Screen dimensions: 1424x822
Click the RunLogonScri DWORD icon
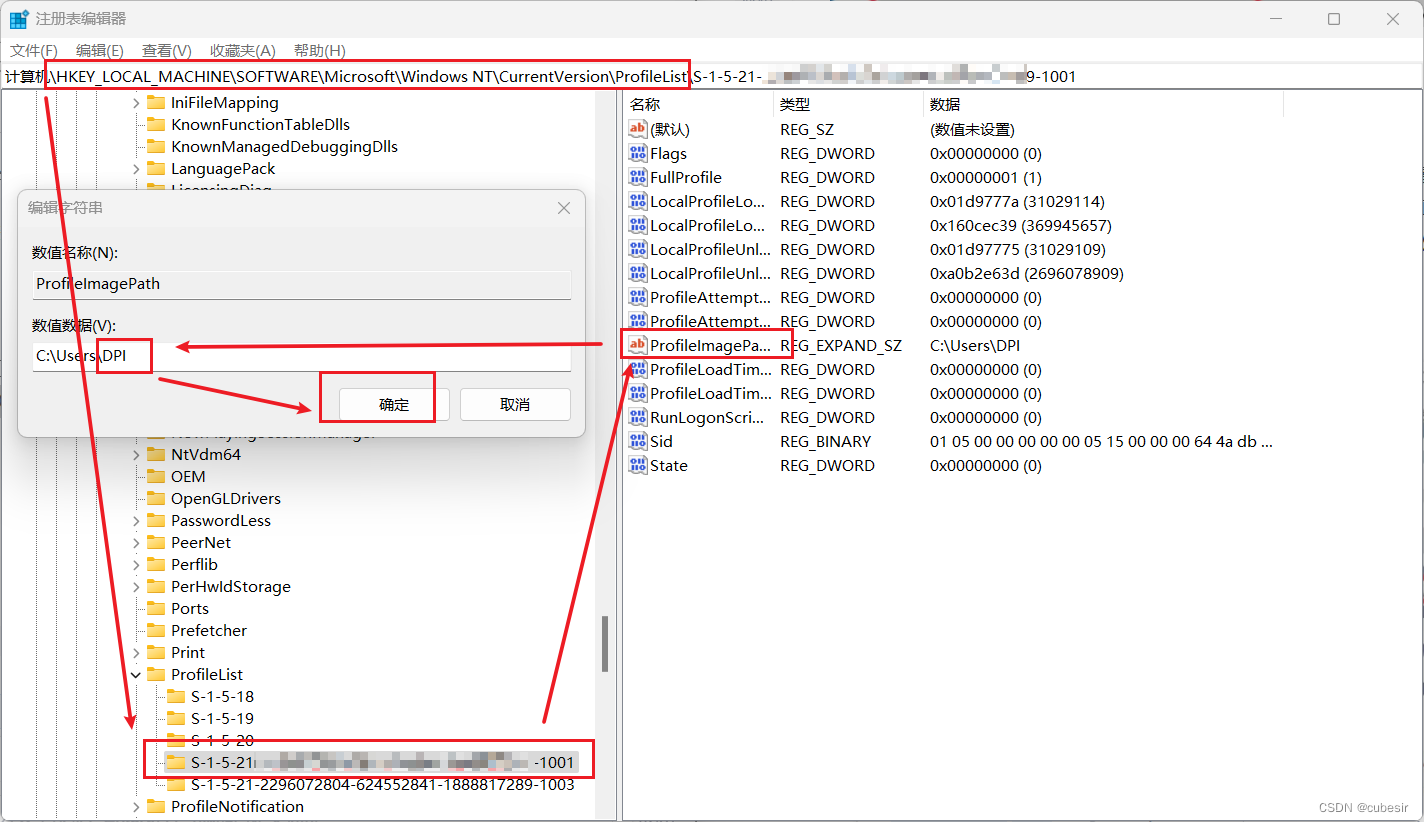[637, 417]
